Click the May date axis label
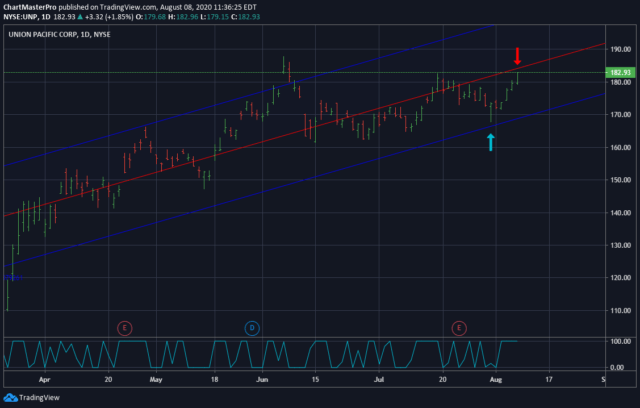640x408 pixels. tap(156, 379)
